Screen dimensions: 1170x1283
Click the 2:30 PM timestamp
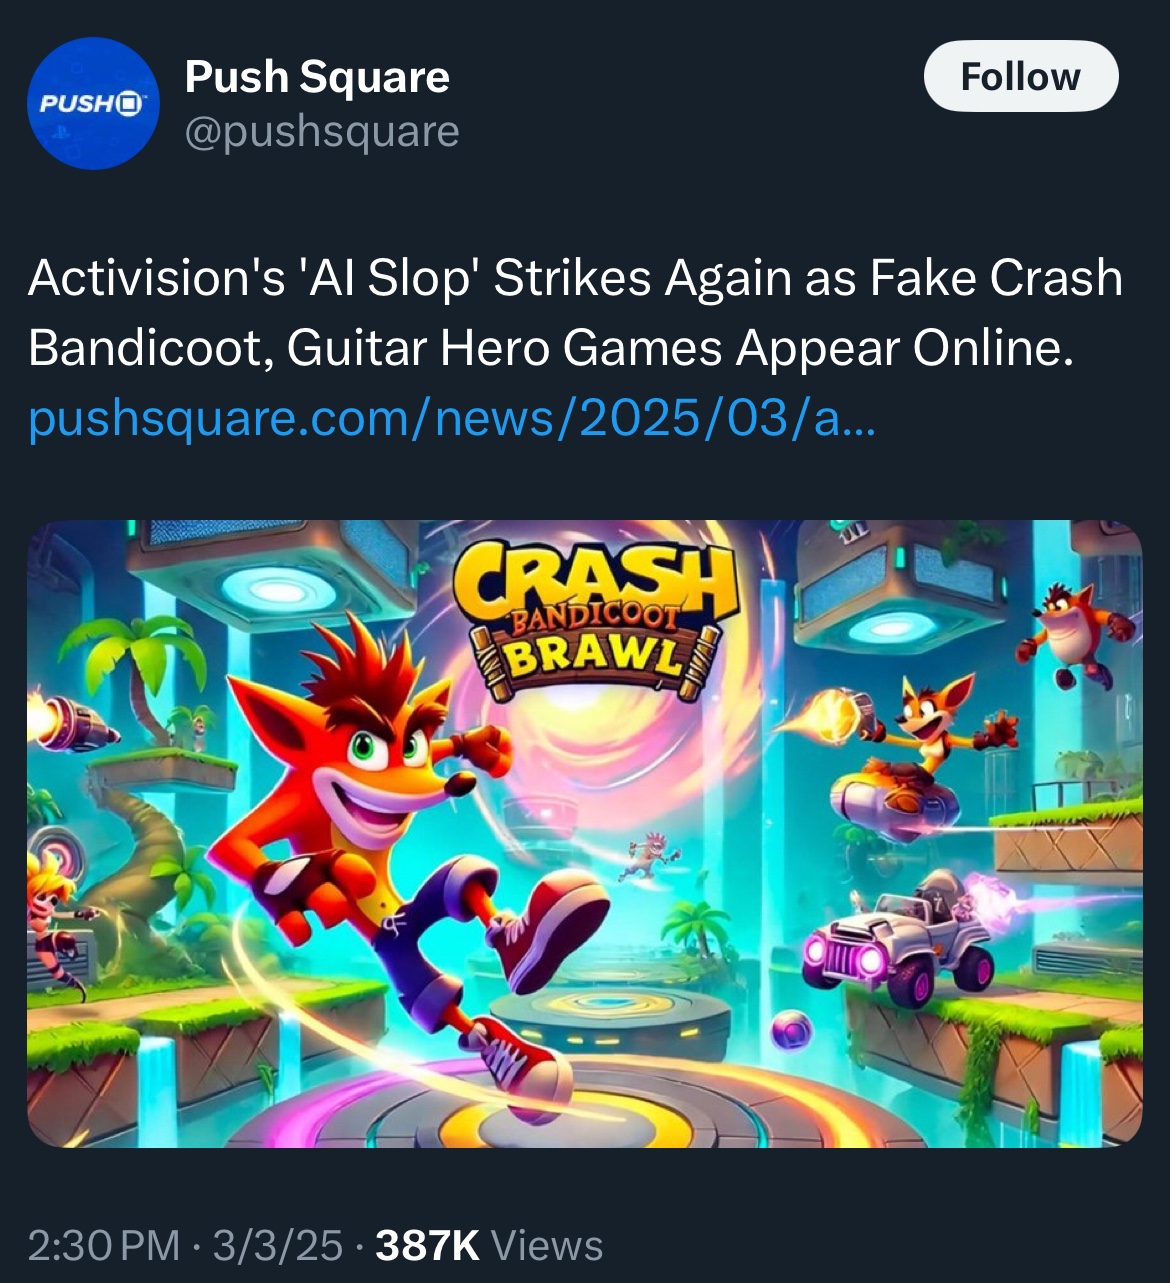(104, 1246)
